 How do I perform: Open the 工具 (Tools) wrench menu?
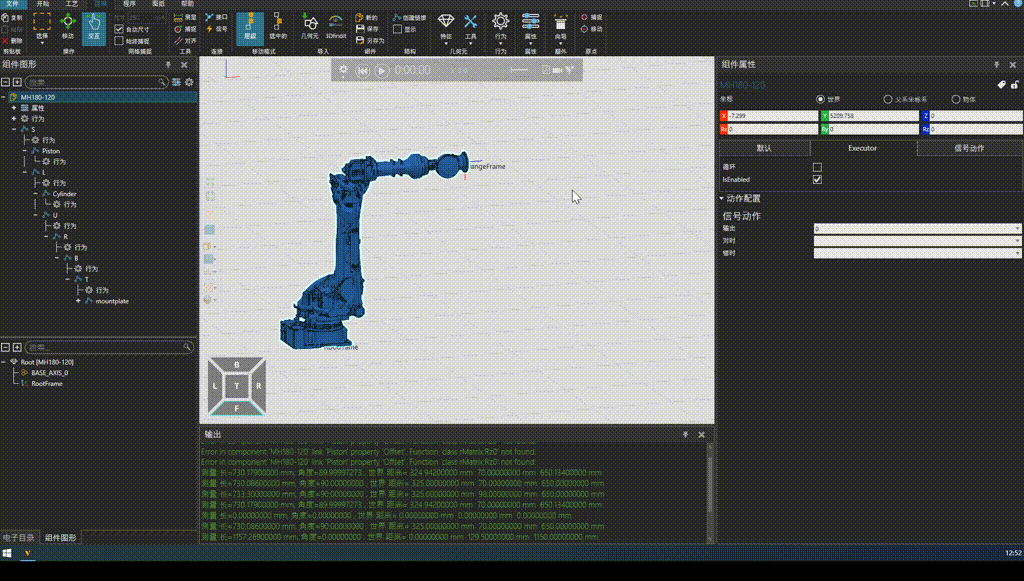point(470,27)
